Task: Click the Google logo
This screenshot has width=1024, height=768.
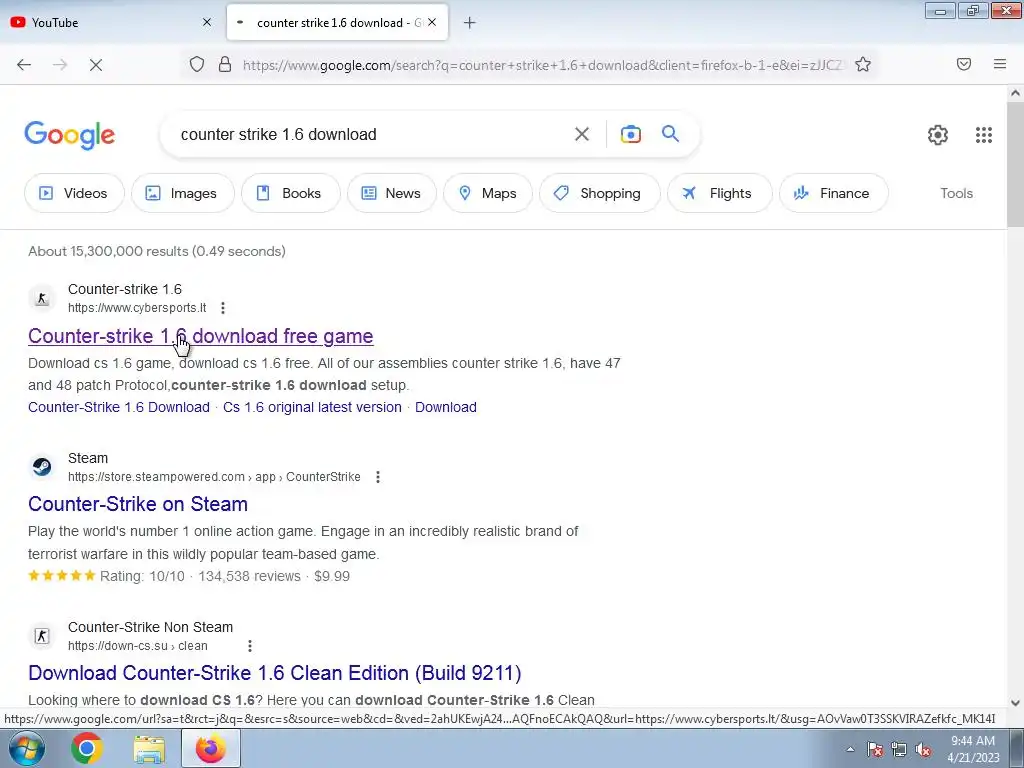Action: (70, 135)
